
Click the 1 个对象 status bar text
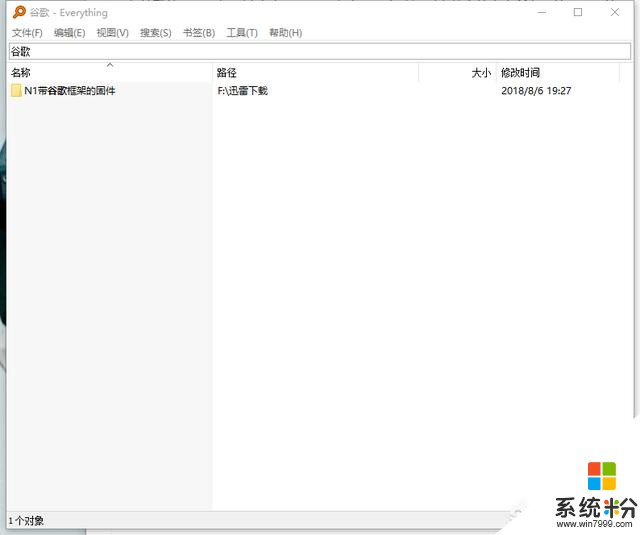tap(26, 521)
